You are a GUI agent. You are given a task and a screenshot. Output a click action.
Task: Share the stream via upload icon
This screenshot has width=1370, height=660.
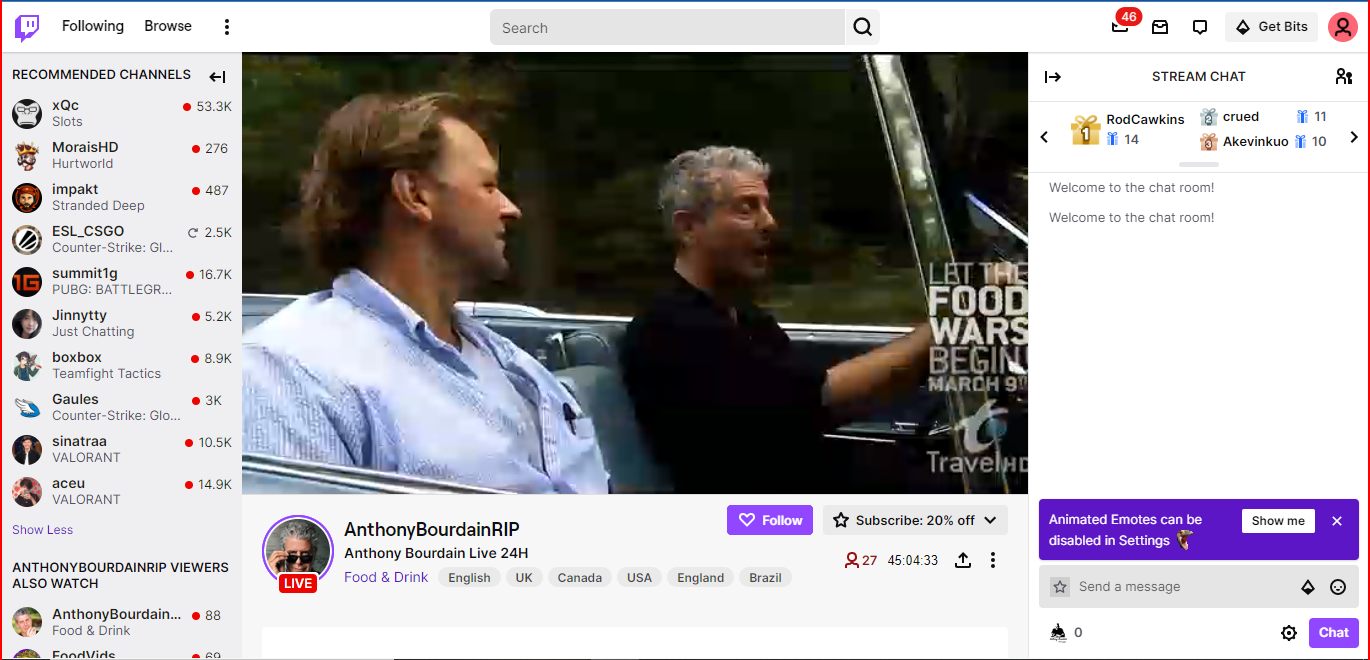click(963, 560)
